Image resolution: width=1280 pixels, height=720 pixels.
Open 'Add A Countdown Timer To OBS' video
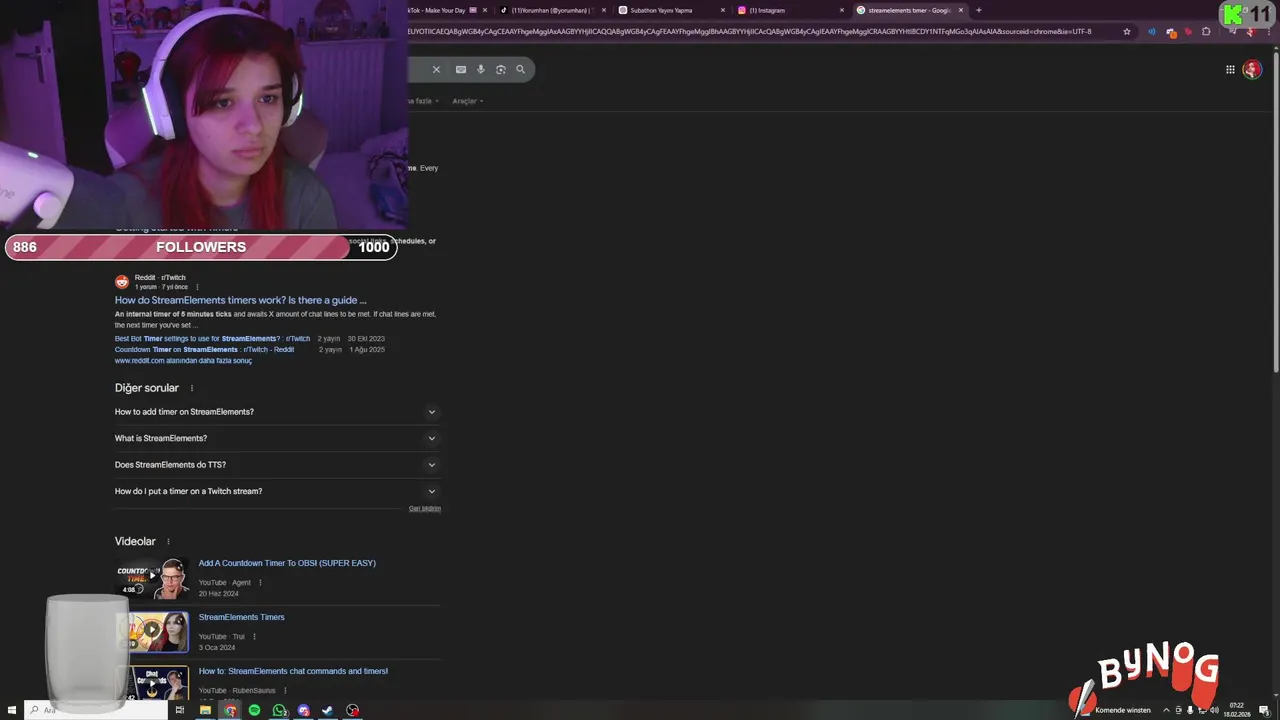[x=287, y=563]
